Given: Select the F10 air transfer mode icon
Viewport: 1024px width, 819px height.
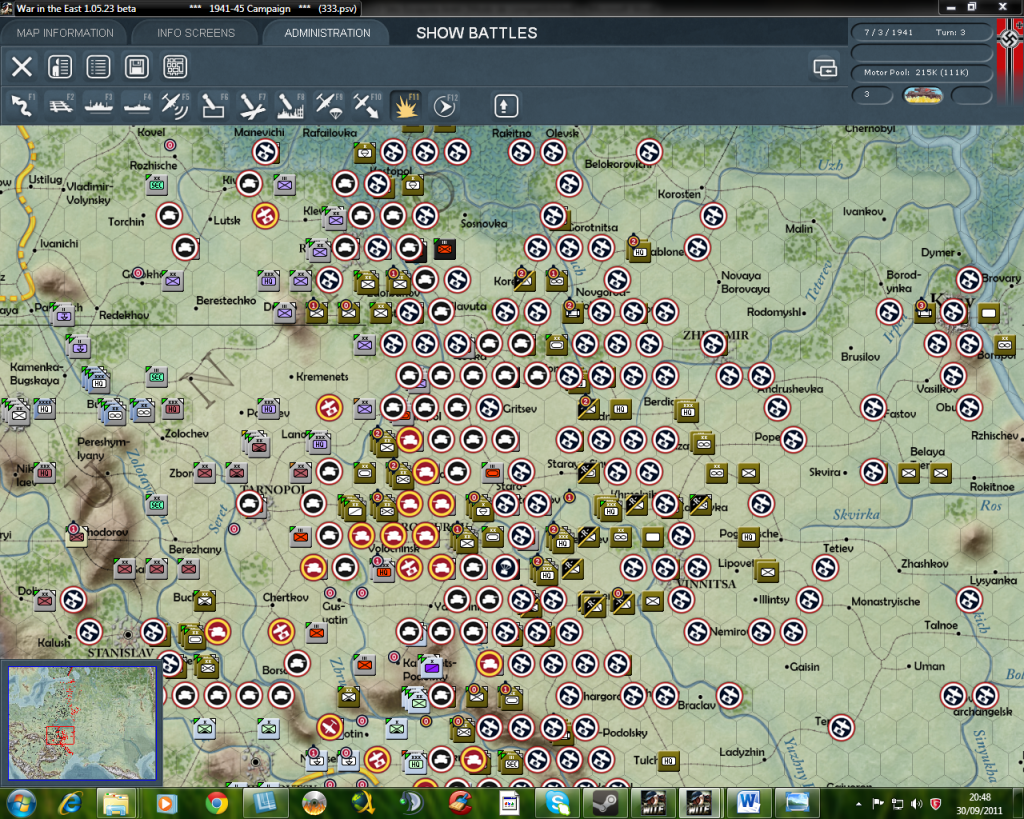Looking at the screenshot, I should (367, 106).
